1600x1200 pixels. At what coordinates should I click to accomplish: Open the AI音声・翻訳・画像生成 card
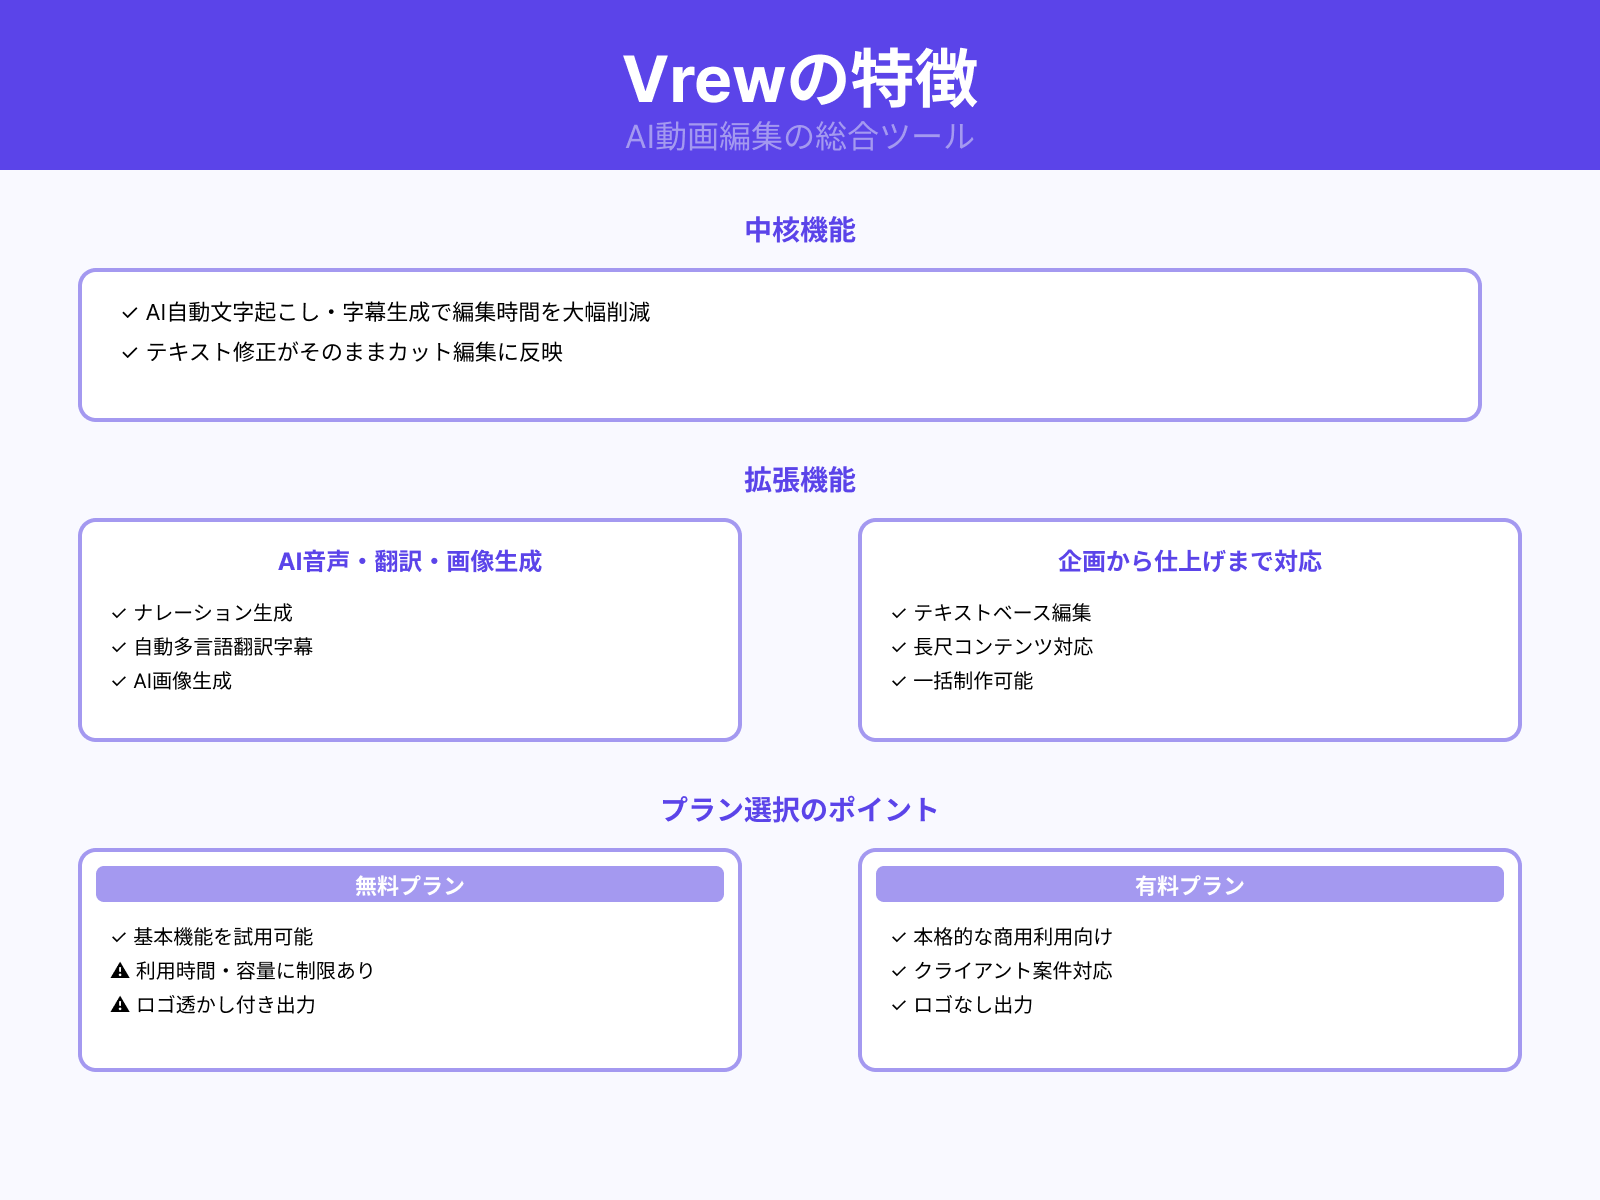point(411,562)
